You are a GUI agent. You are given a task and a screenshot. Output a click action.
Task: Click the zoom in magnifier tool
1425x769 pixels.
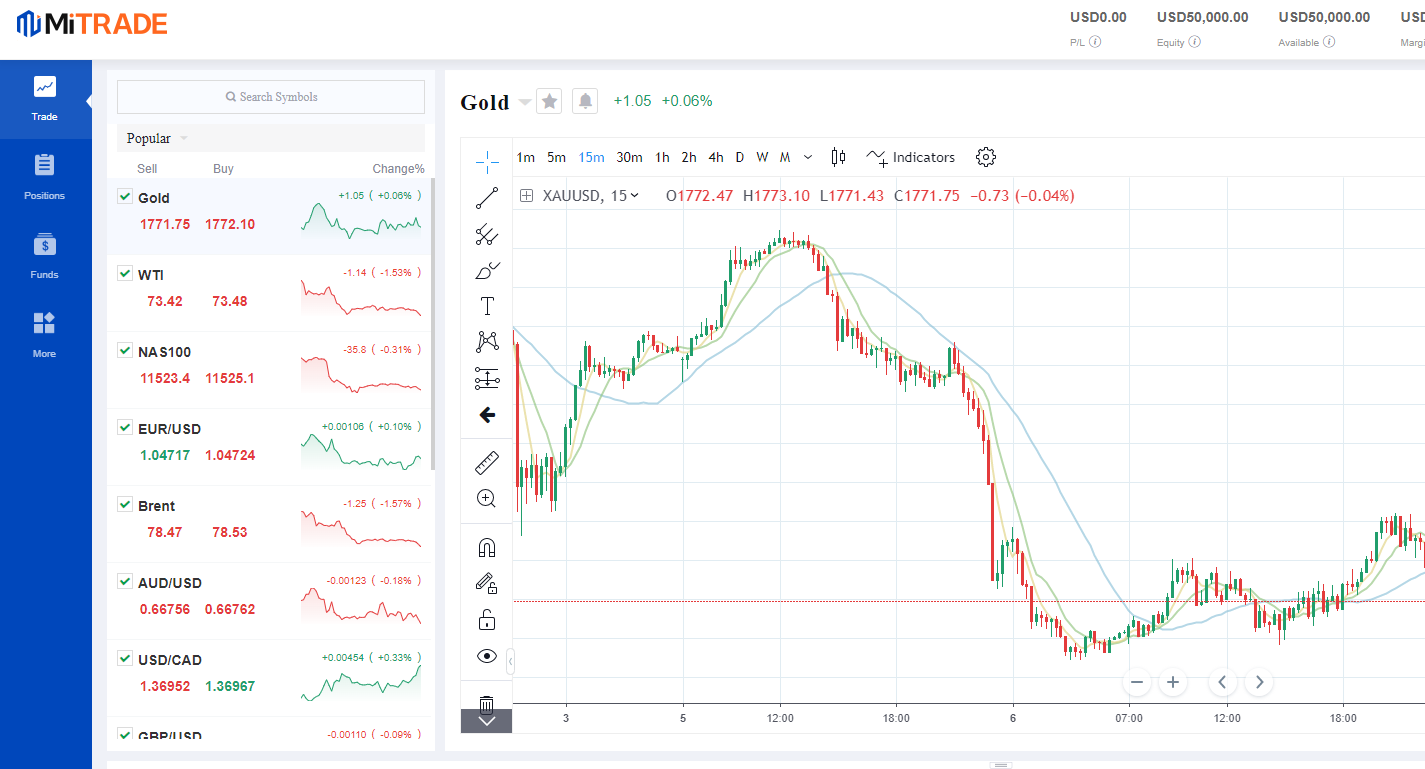click(487, 498)
